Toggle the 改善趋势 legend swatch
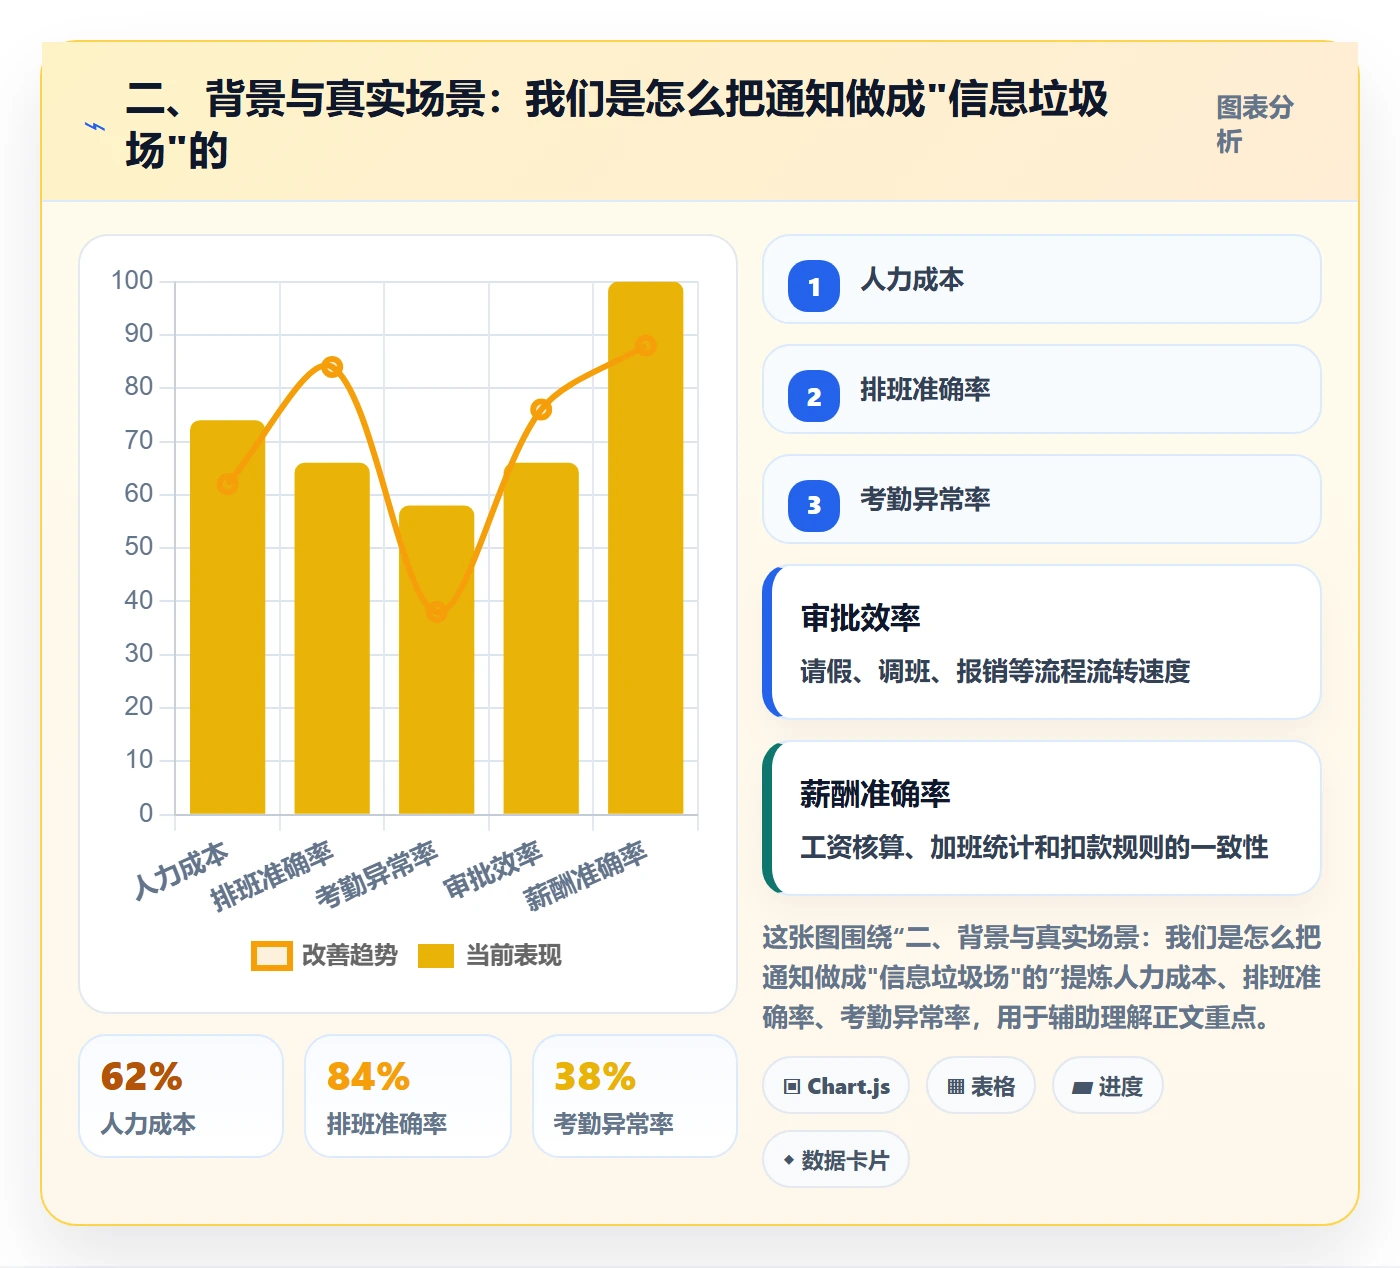The image size is (1400, 1268). pos(272,956)
